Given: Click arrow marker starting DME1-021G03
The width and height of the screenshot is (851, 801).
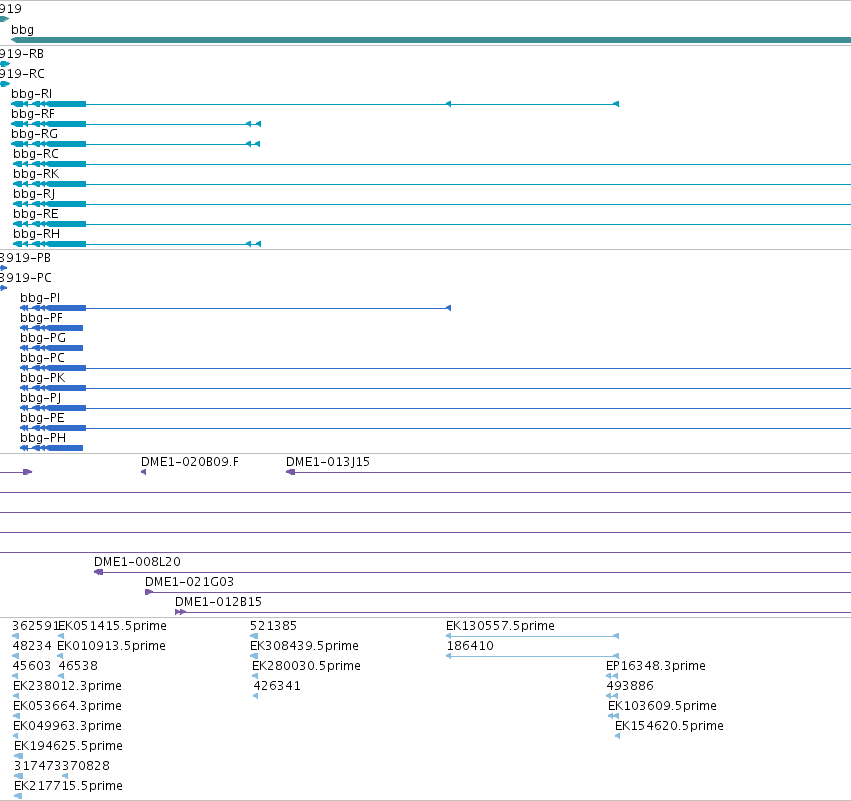Looking at the screenshot, I should pyautogui.click(x=149, y=592).
